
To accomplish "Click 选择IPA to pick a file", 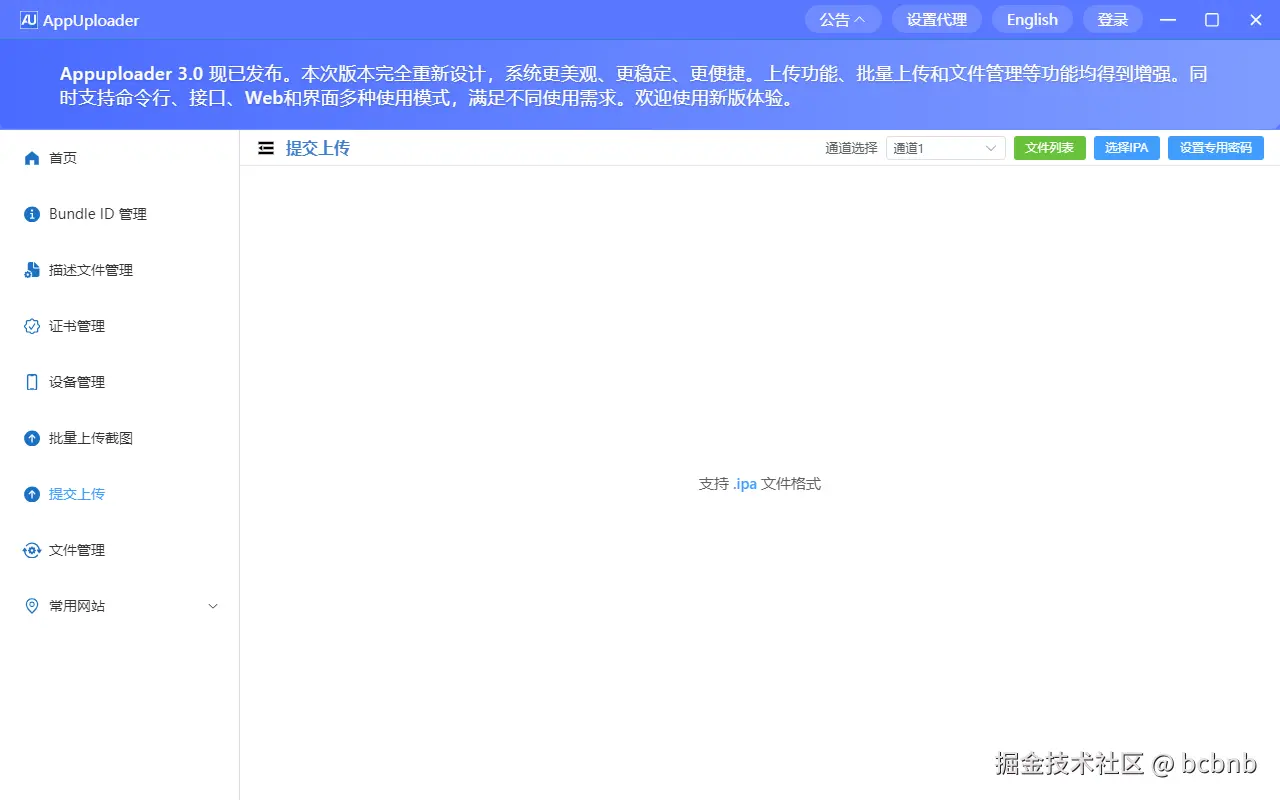I will 1126,147.
